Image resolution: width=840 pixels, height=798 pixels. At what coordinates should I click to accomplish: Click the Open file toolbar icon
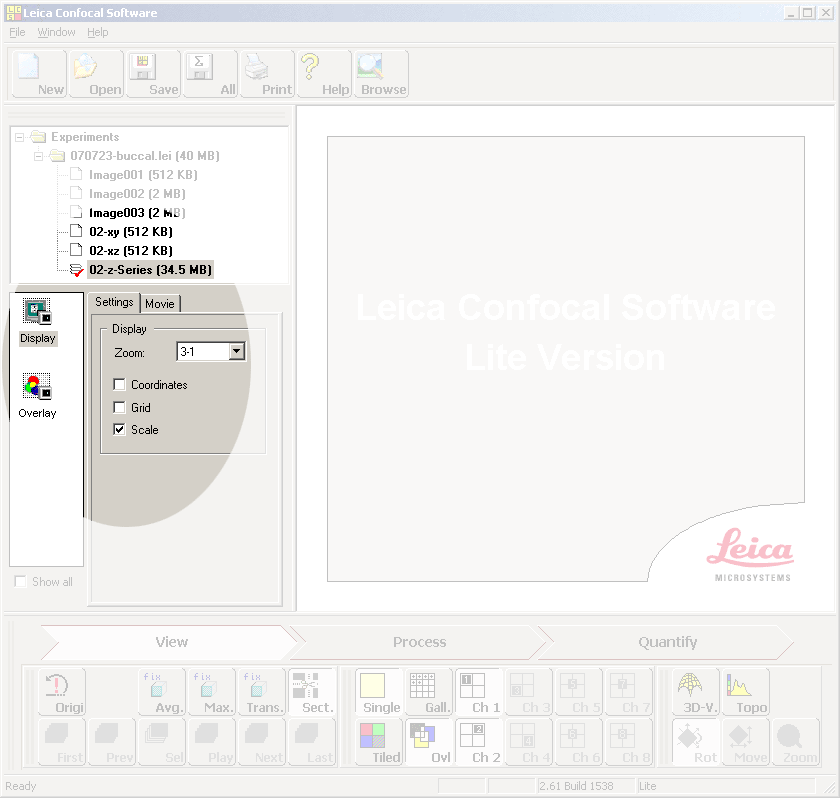[x=96, y=74]
